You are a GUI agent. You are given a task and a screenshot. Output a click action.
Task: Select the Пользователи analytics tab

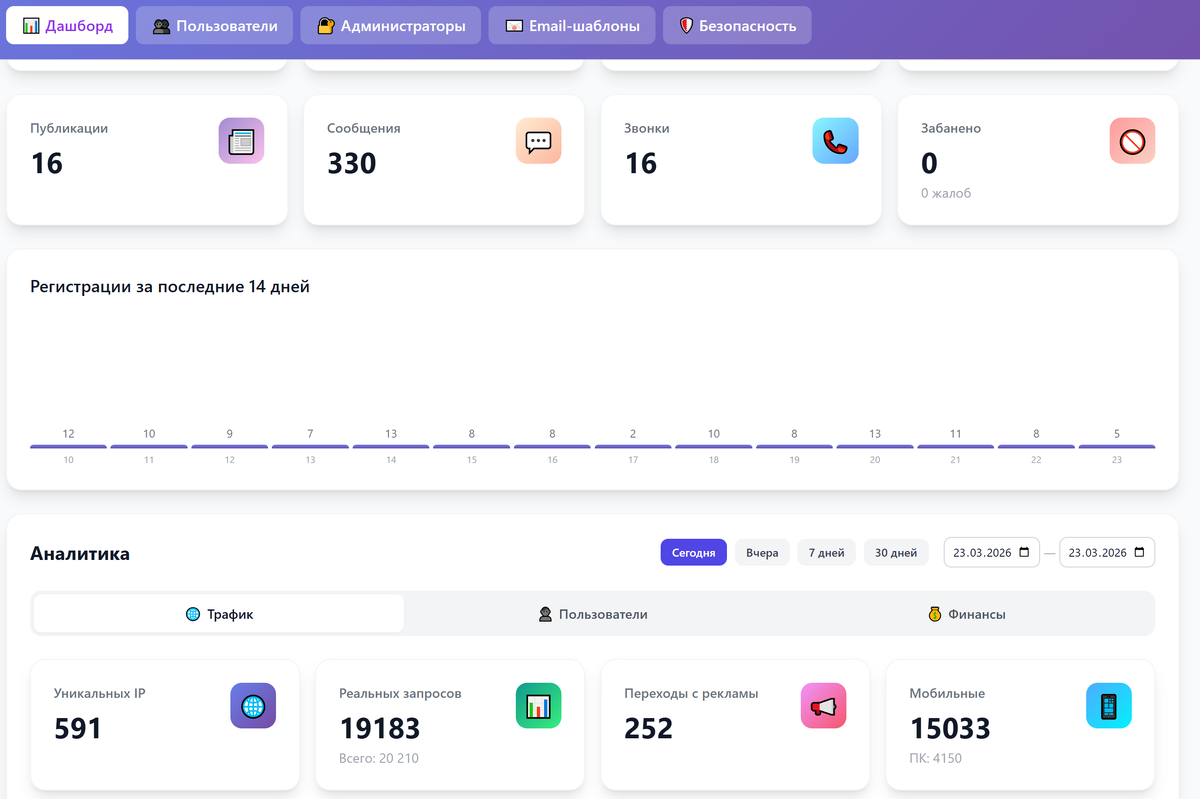tap(592, 615)
